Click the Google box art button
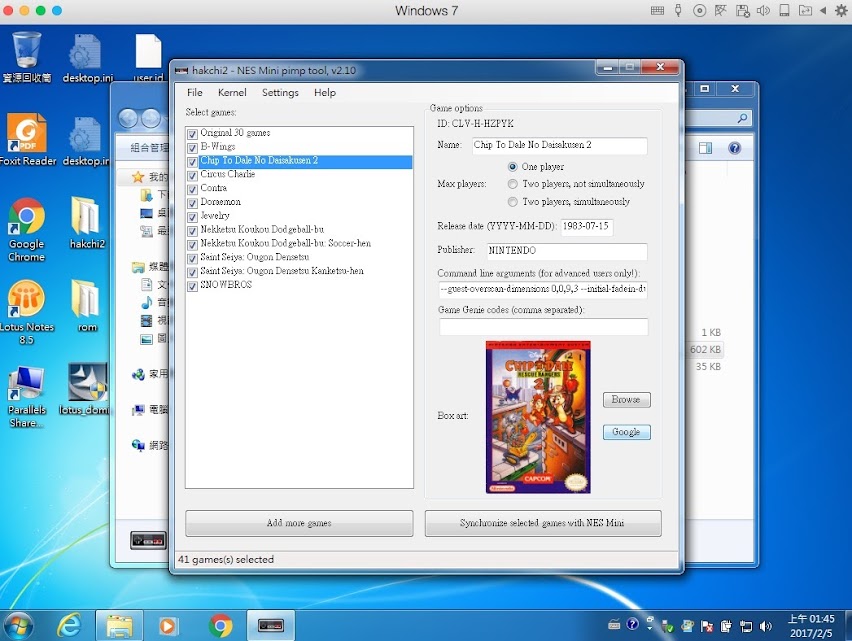 pyautogui.click(x=627, y=432)
